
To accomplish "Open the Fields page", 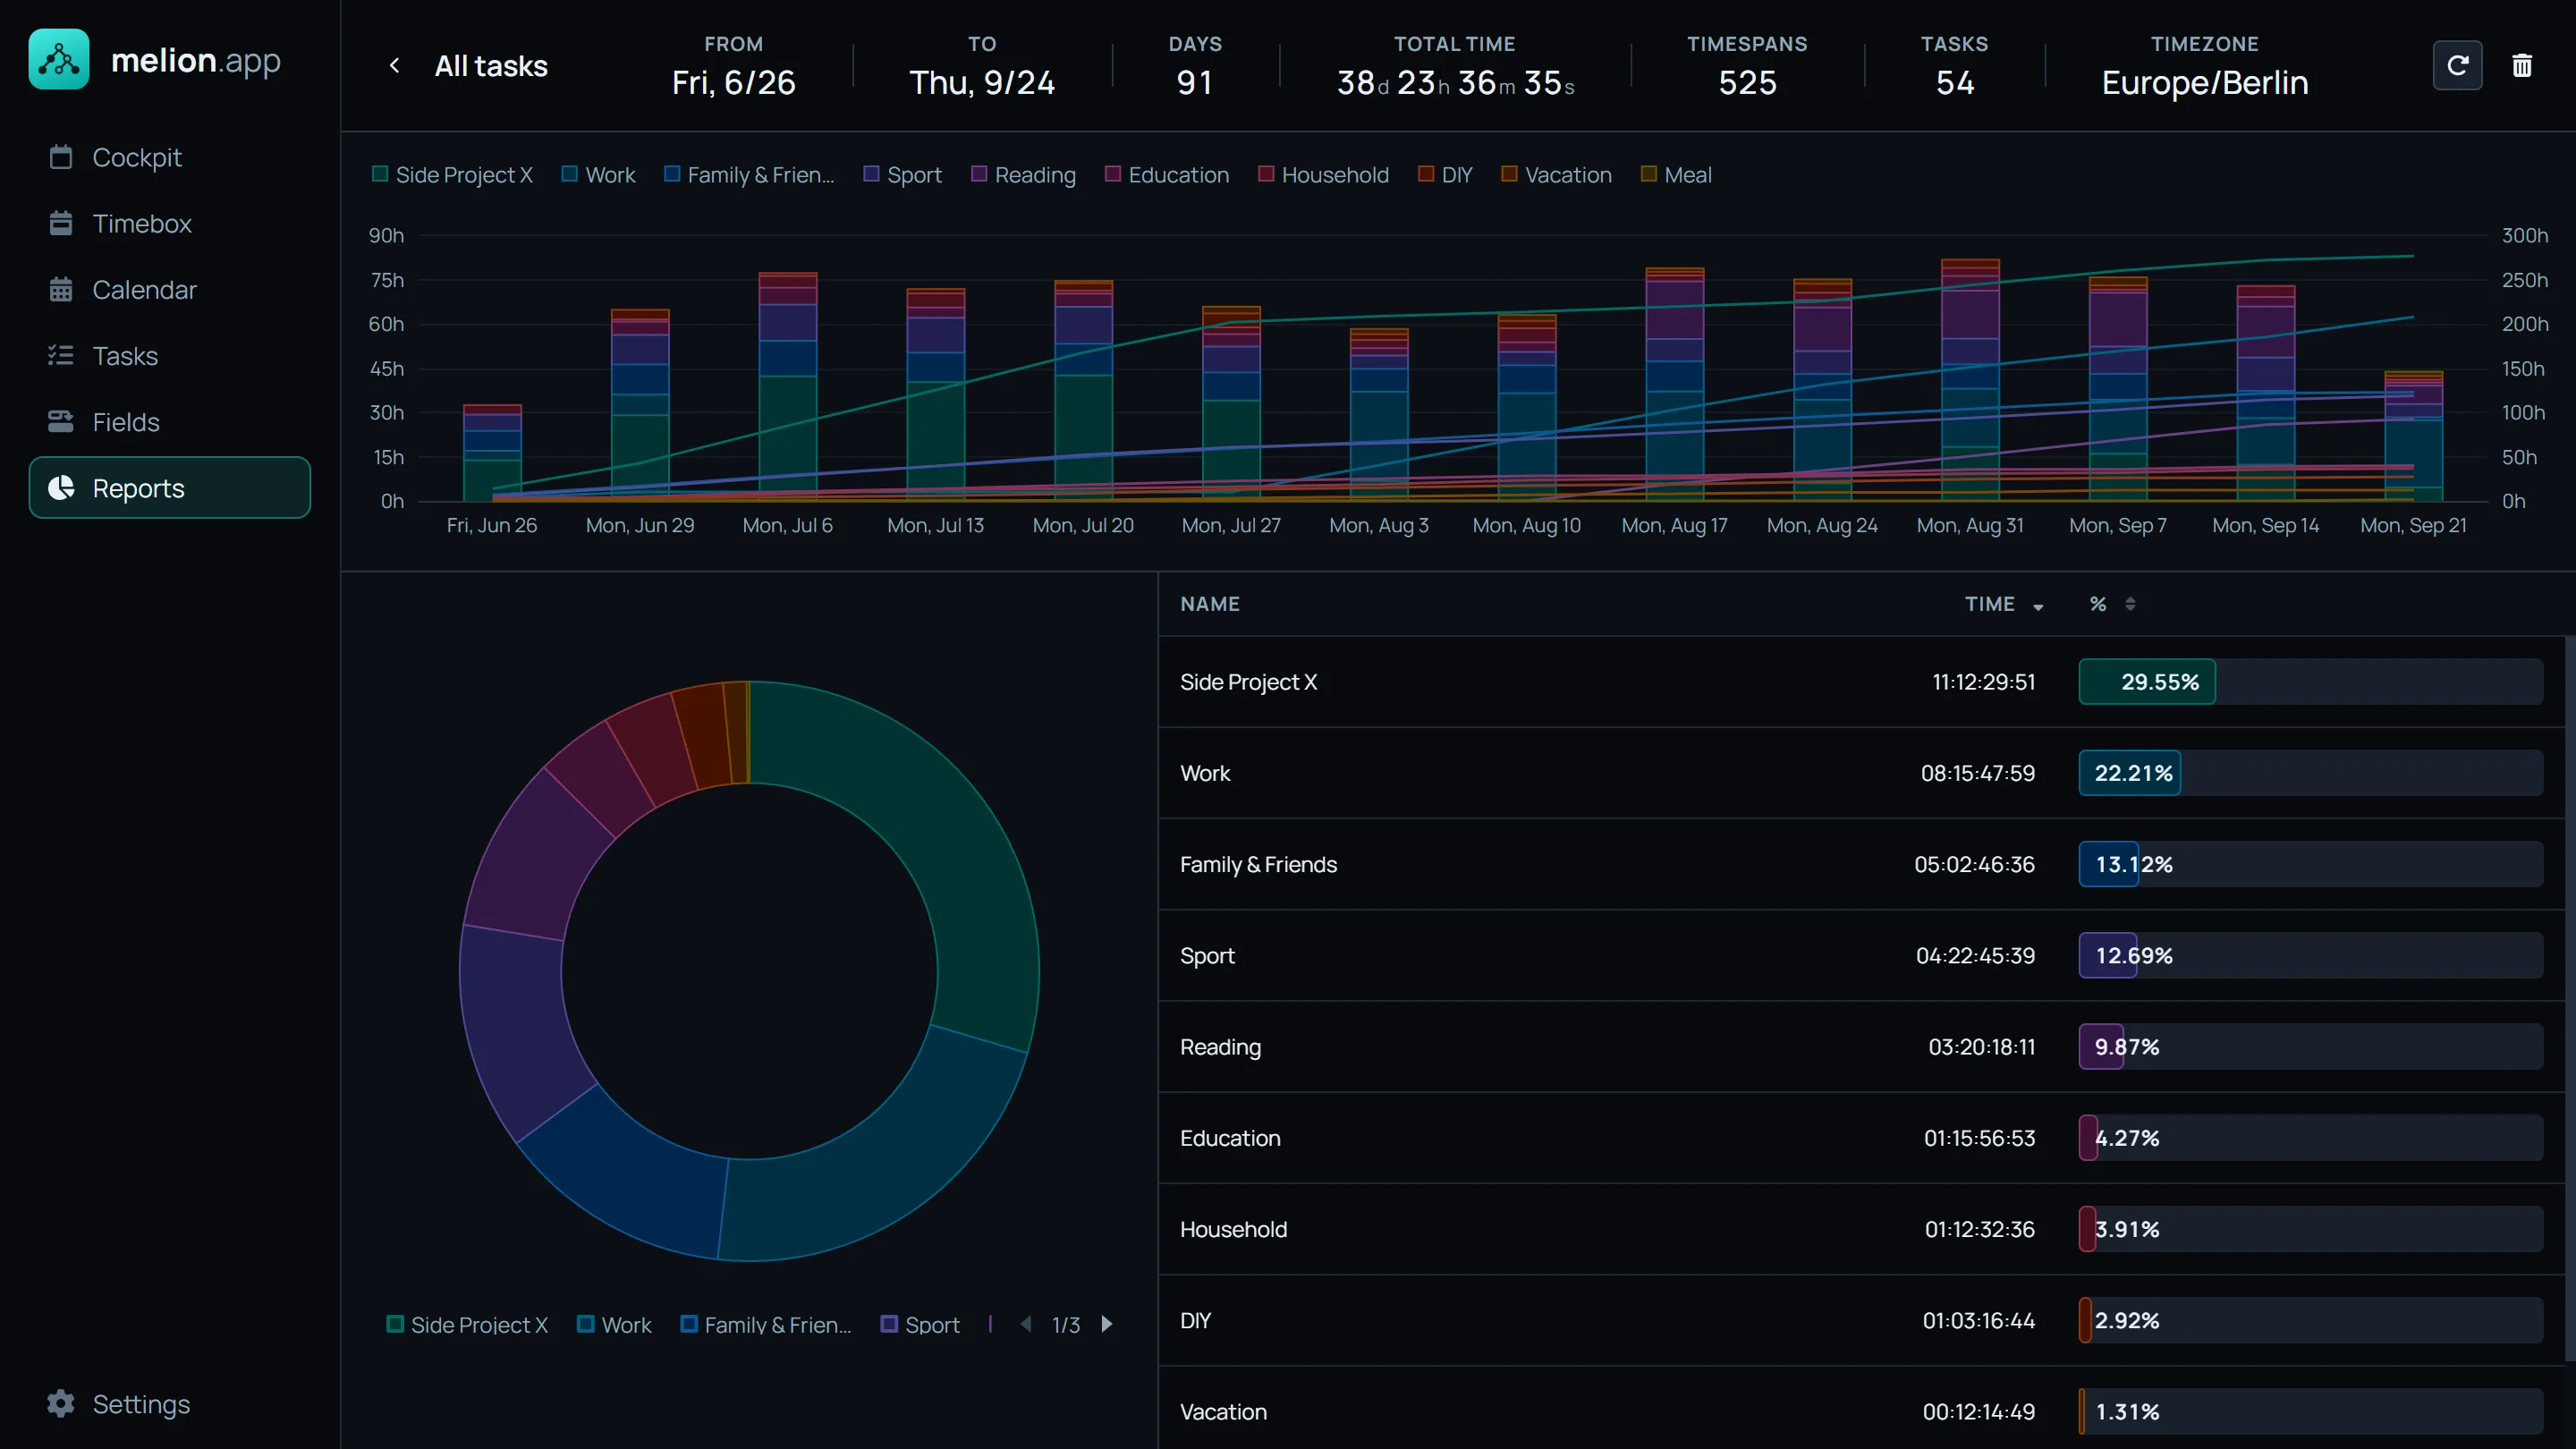I will tap(170, 421).
